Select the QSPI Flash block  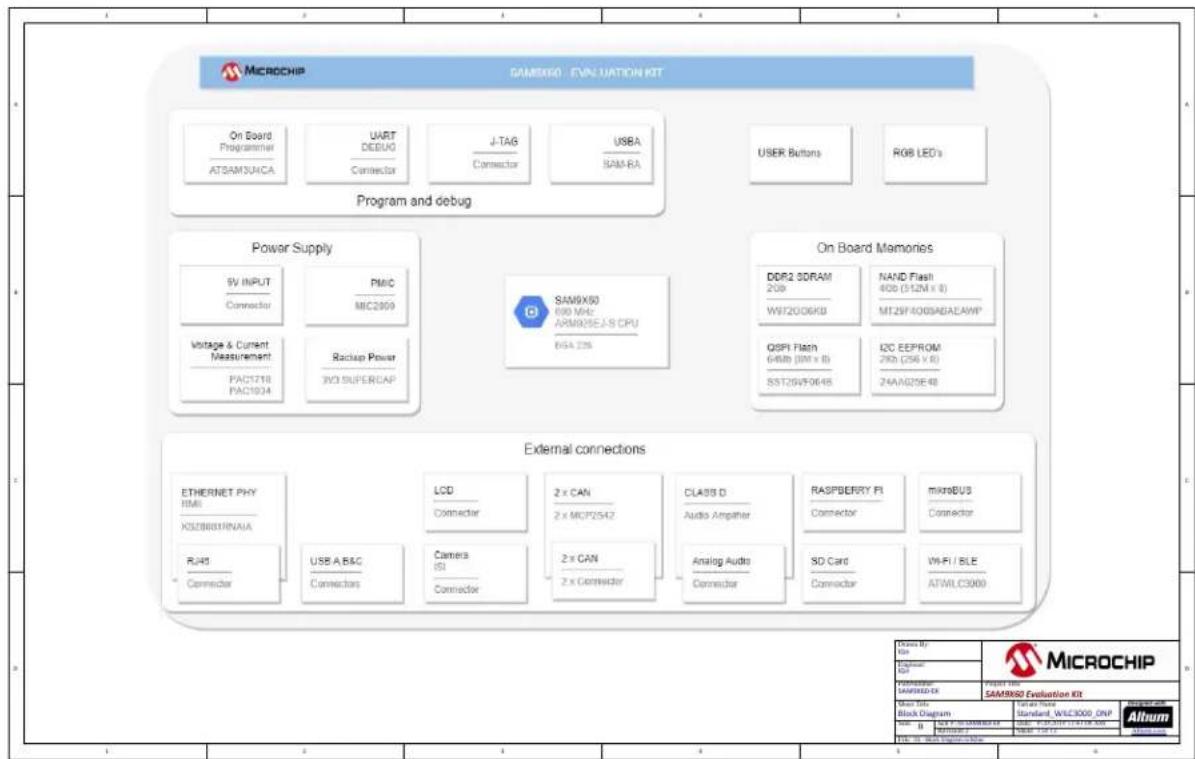(809, 365)
